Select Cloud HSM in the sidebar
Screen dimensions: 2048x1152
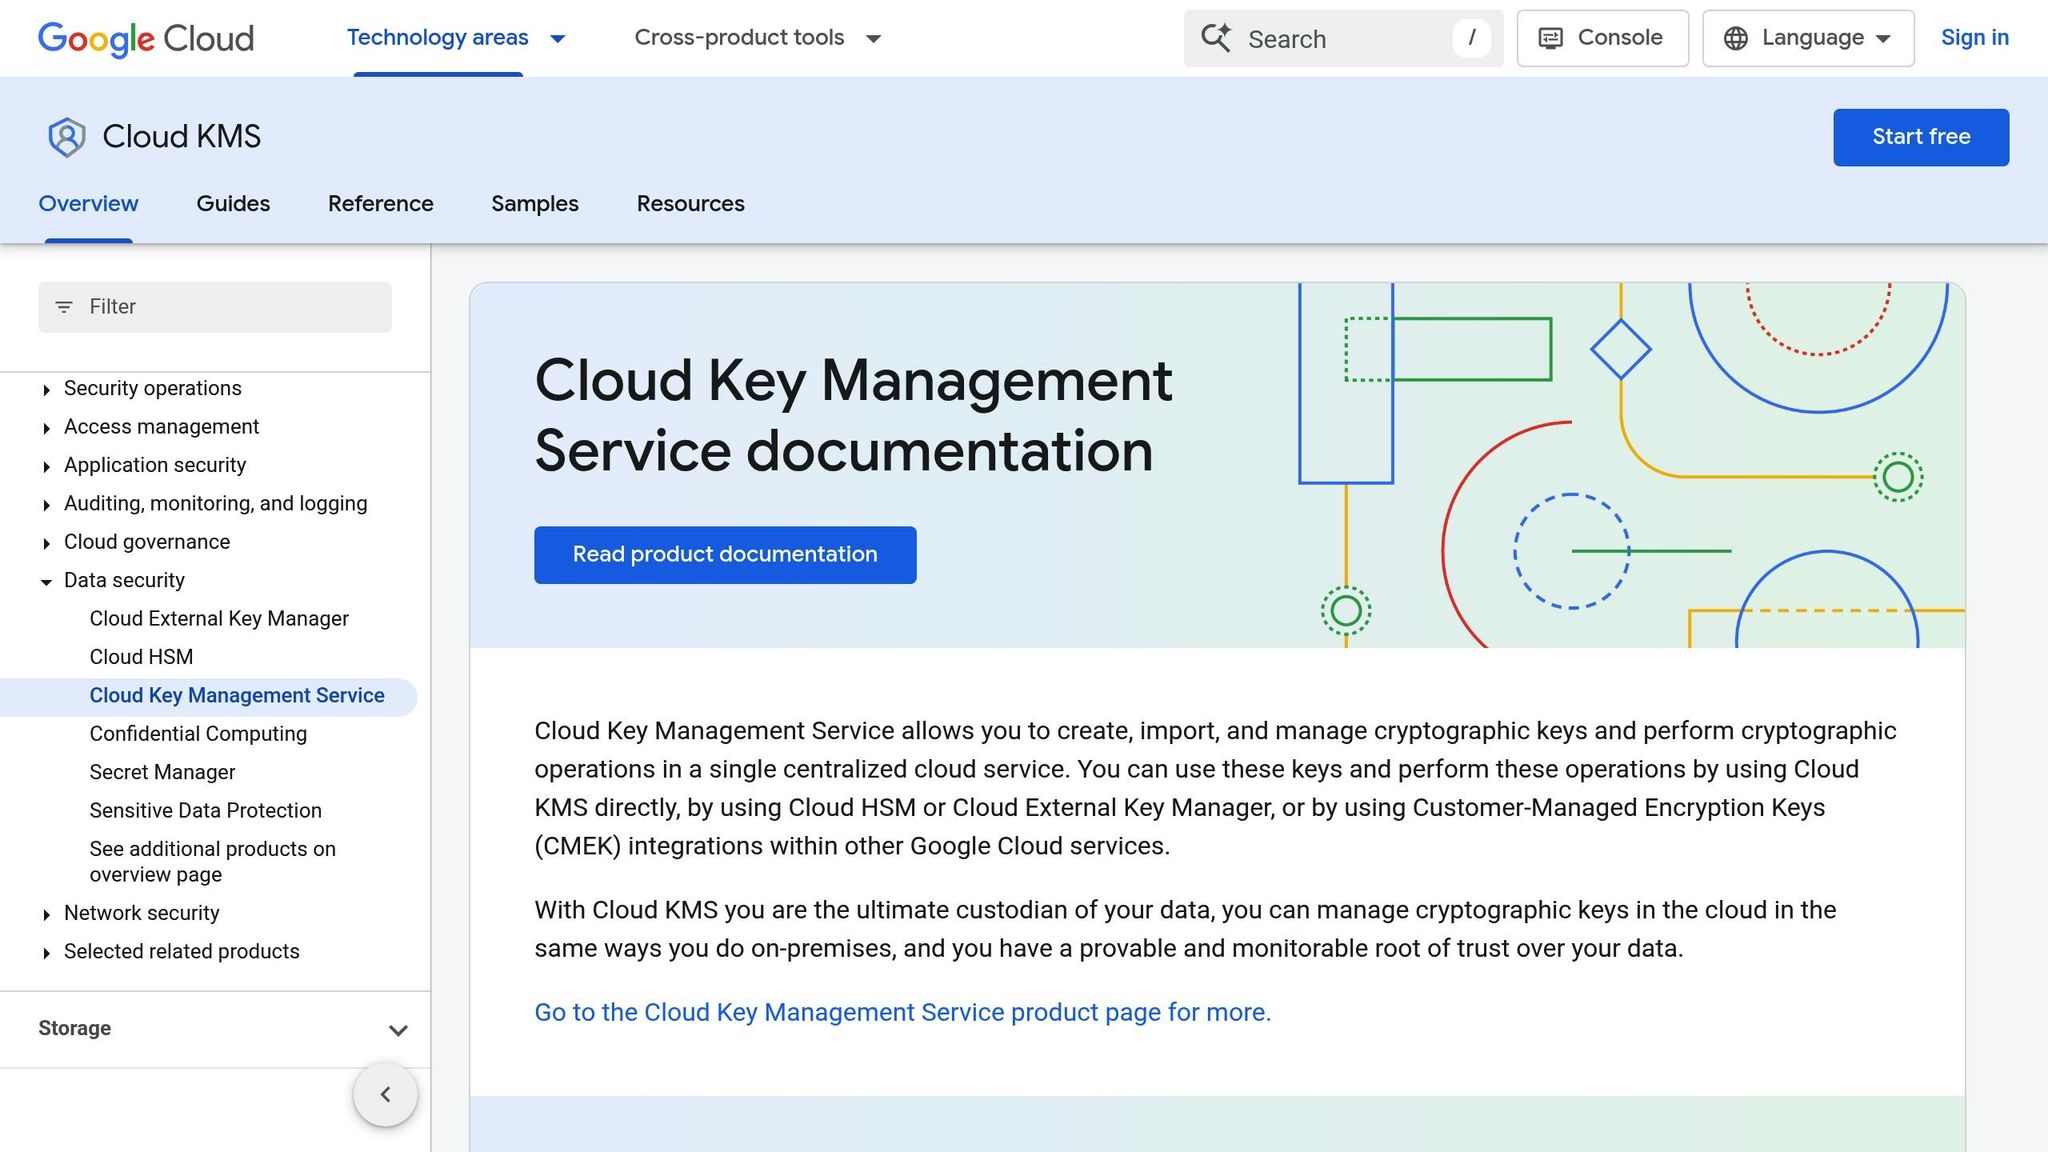(x=141, y=656)
